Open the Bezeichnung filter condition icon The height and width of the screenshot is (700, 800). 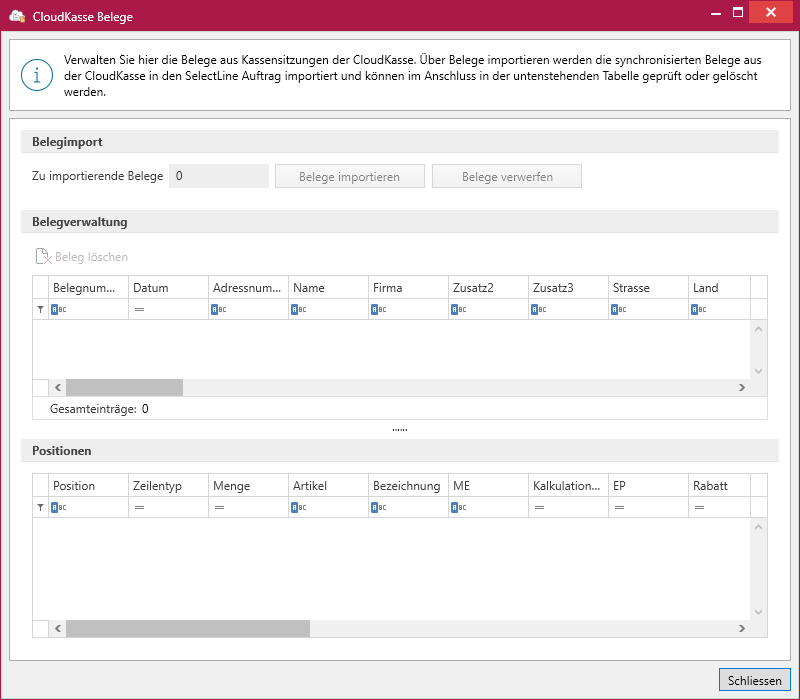point(379,507)
